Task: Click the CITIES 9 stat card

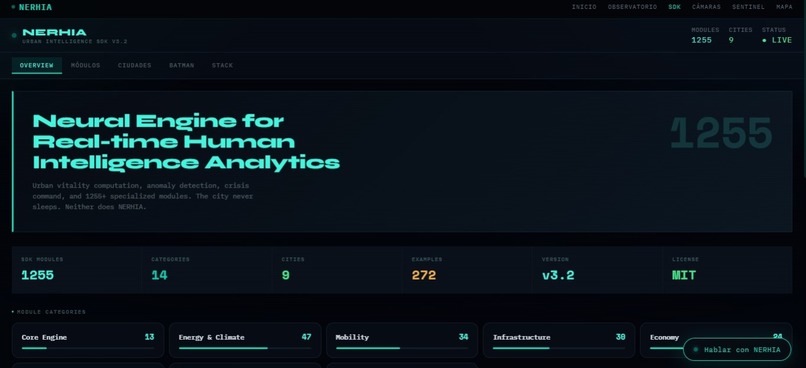Action: [337, 269]
